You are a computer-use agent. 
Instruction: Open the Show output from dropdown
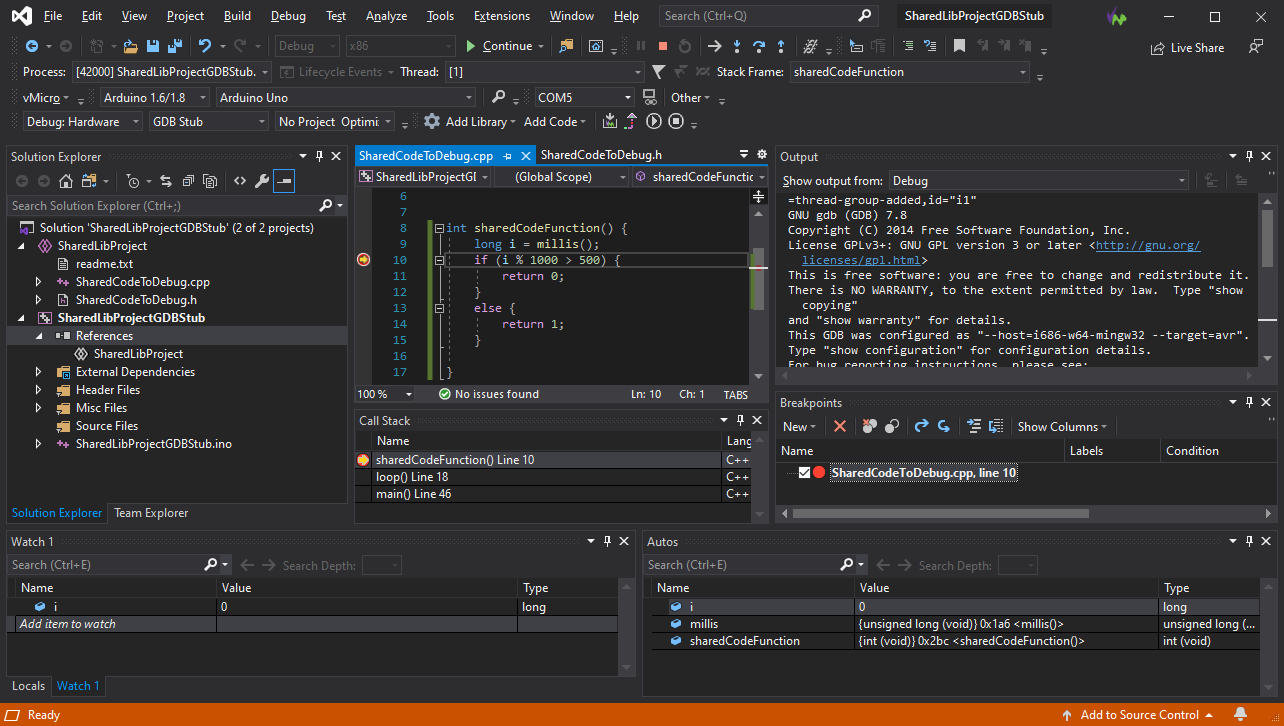1038,181
